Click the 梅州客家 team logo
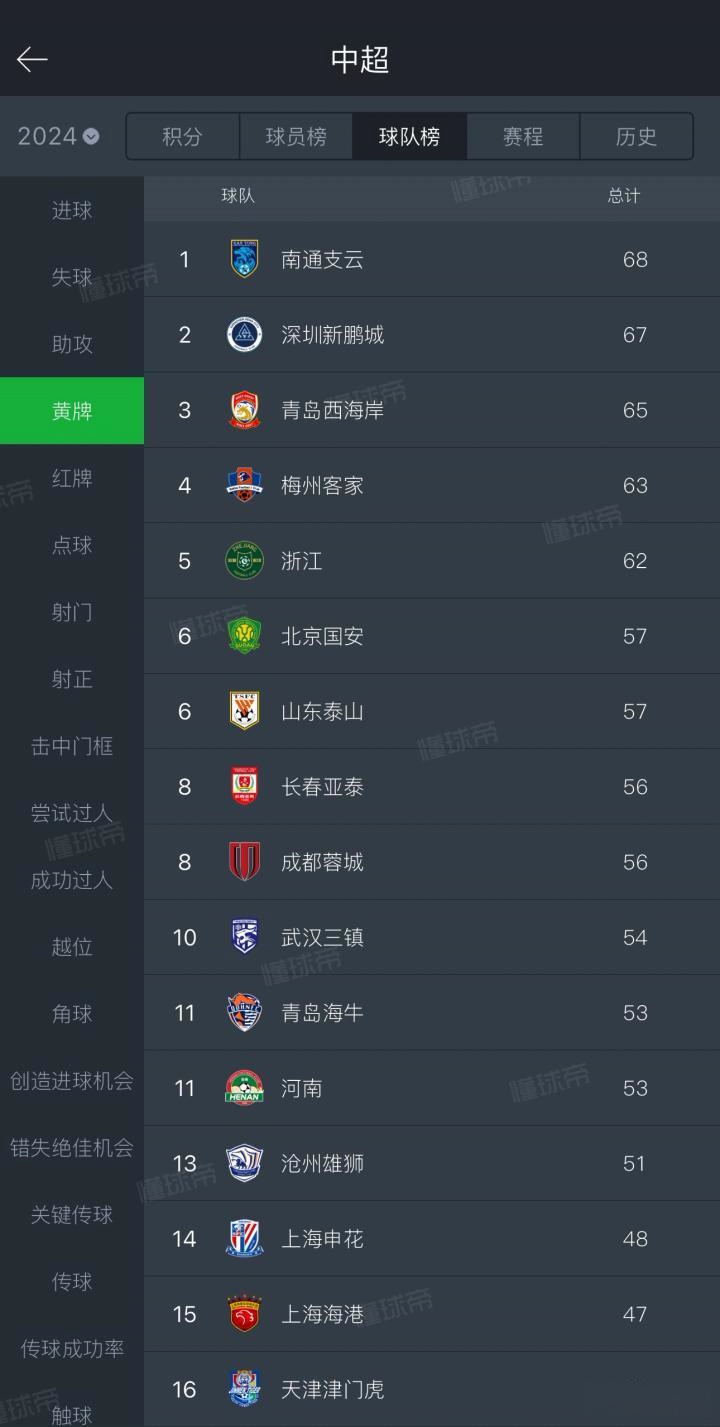This screenshot has width=720, height=1427. [x=244, y=485]
